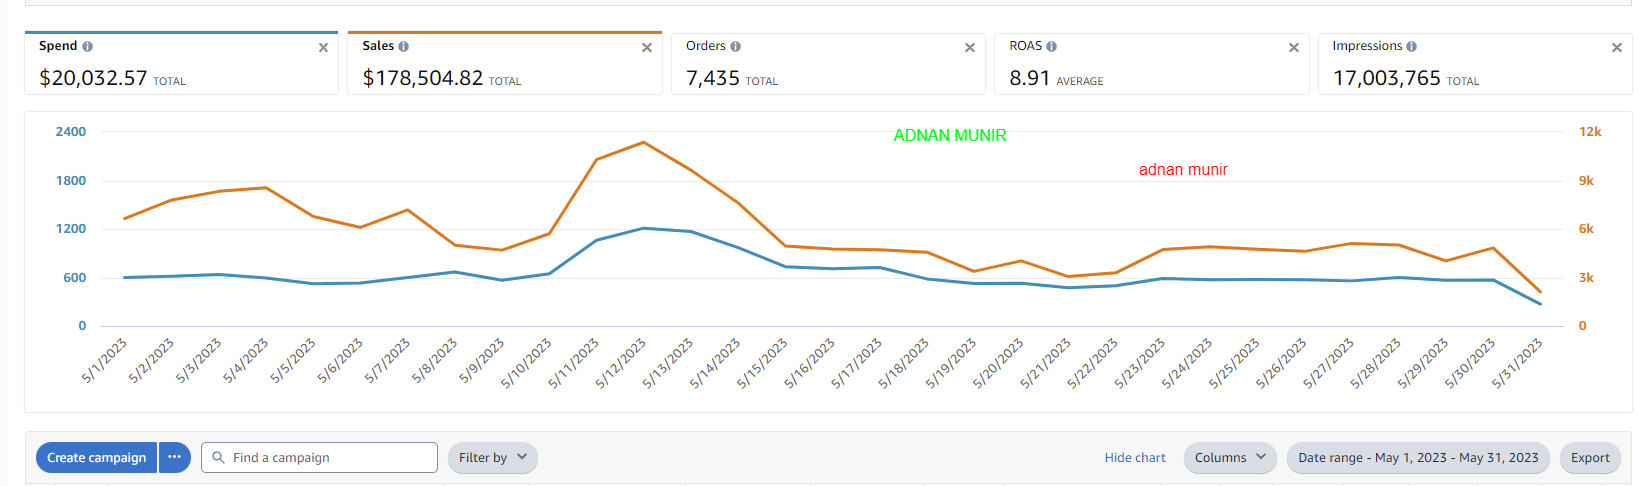This screenshot has width=1639, height=486.
Task: Open the Columns dropdown
Action: point(1230,458)
